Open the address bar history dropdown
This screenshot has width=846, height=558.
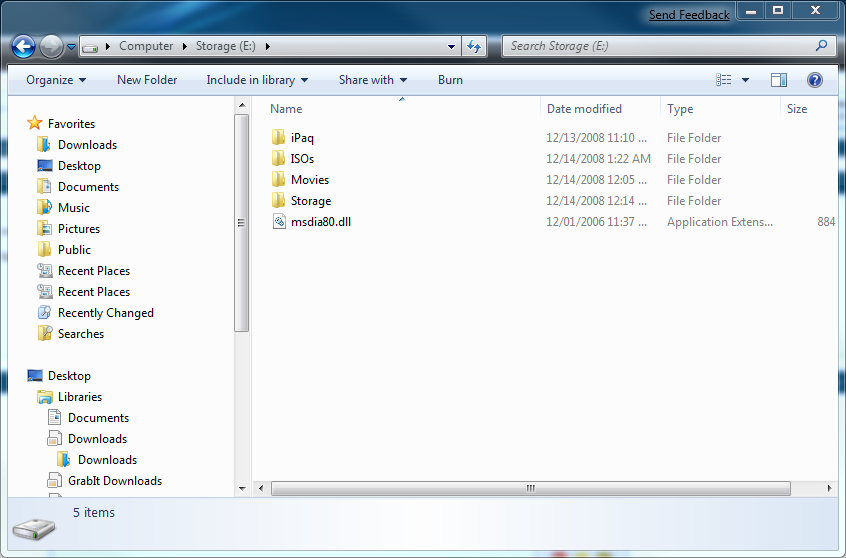[451, 47]
